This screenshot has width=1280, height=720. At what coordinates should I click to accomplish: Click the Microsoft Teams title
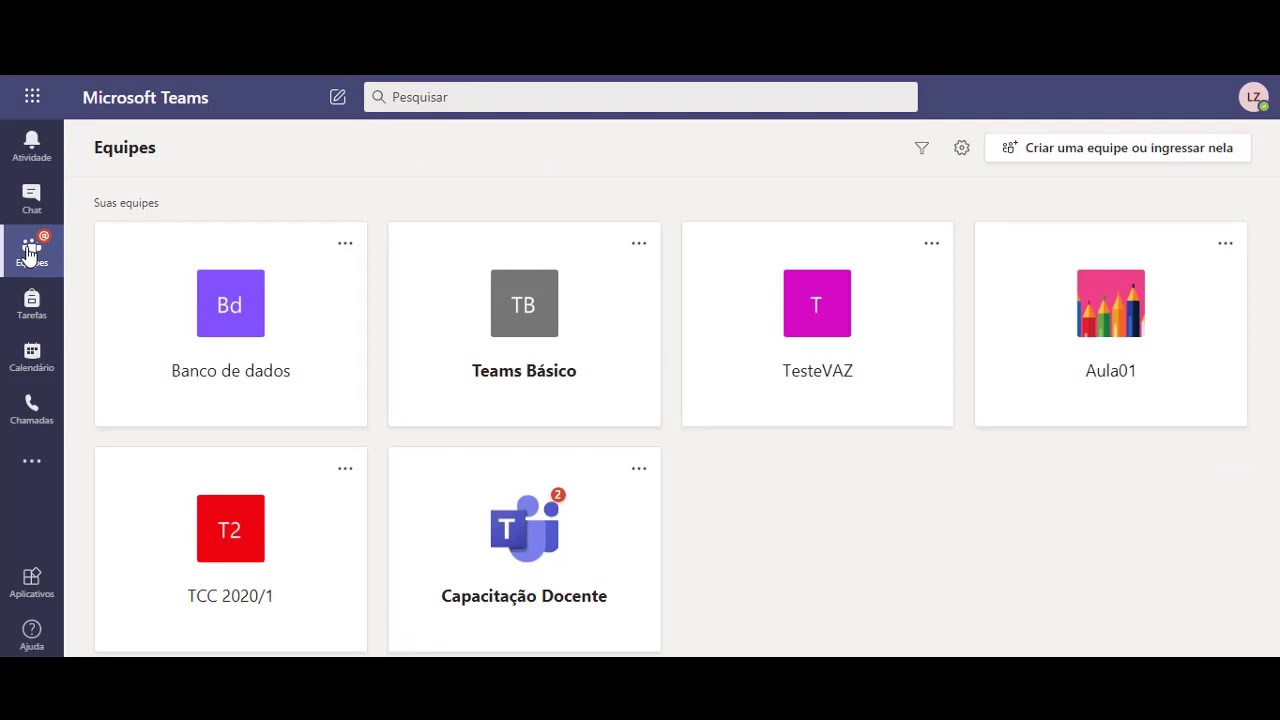tap(145, 97)
